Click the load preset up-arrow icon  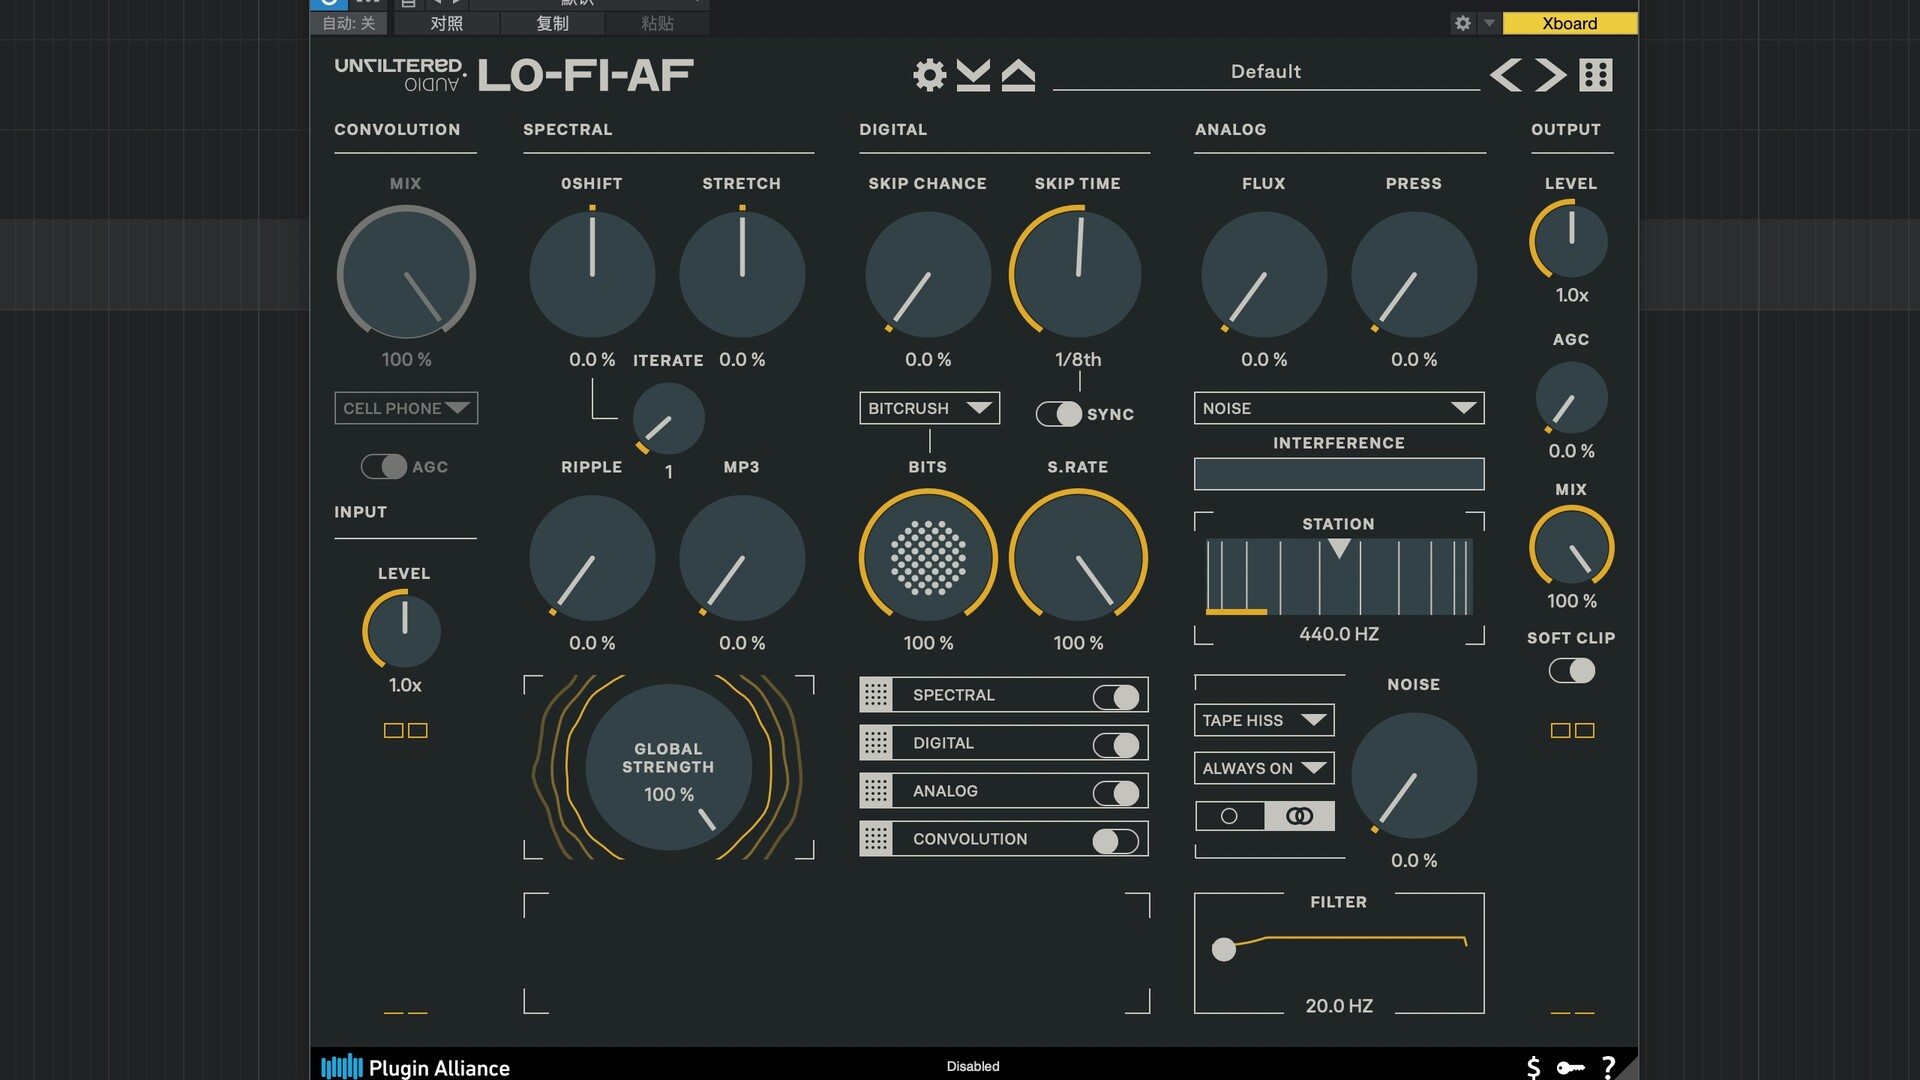[x=1018, y=75]
